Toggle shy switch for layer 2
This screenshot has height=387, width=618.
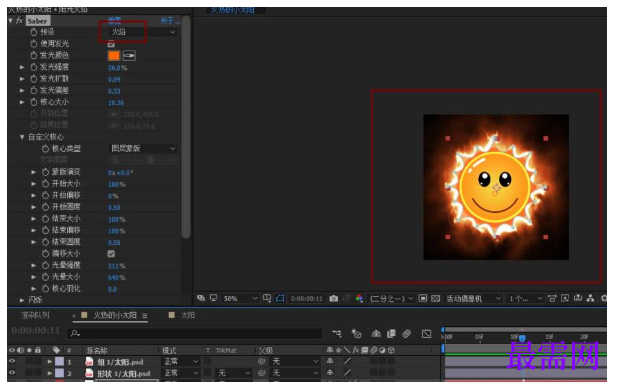[330, 373]
